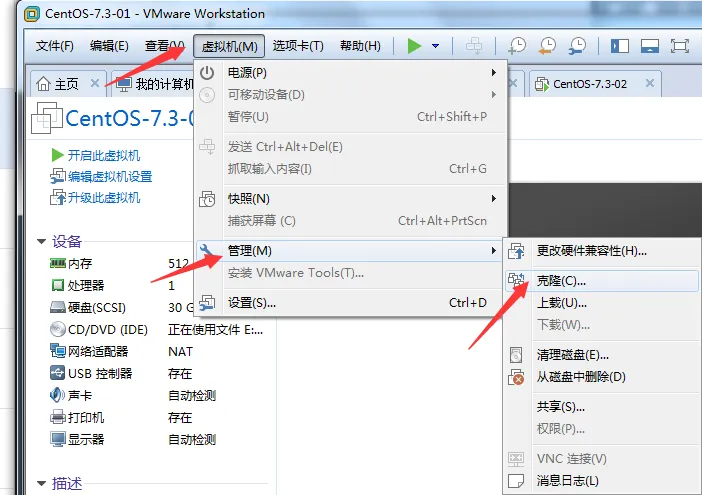702x495 pixels.
Task: Toggle the library sidebar view icon
Action: coord(620,46)
